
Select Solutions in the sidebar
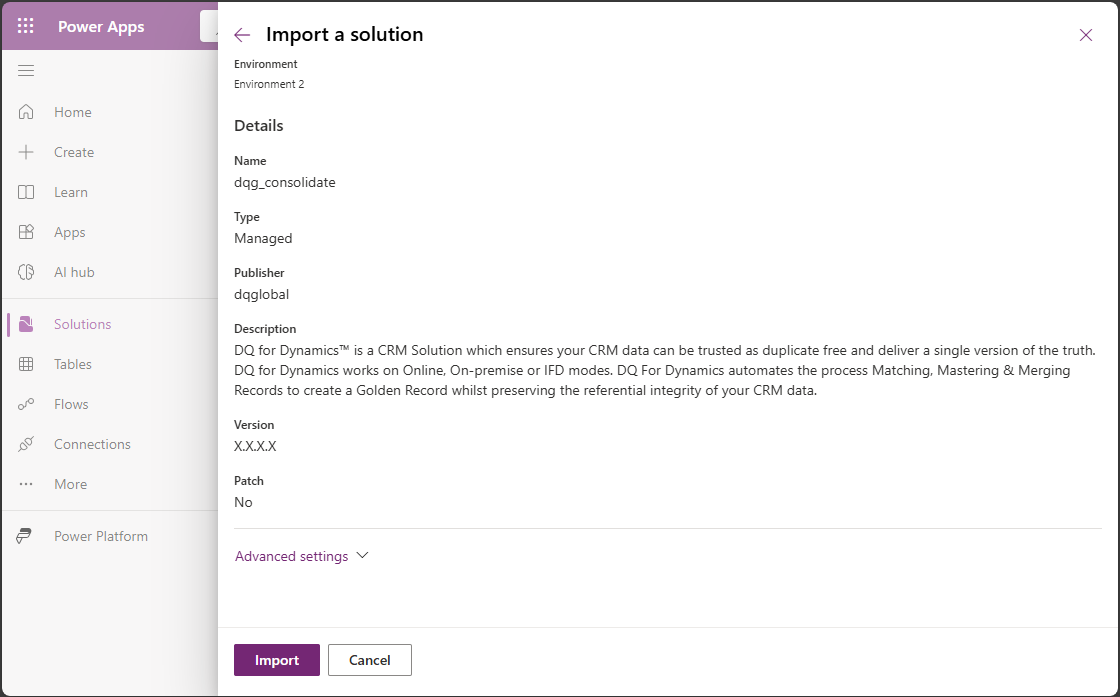83,324
